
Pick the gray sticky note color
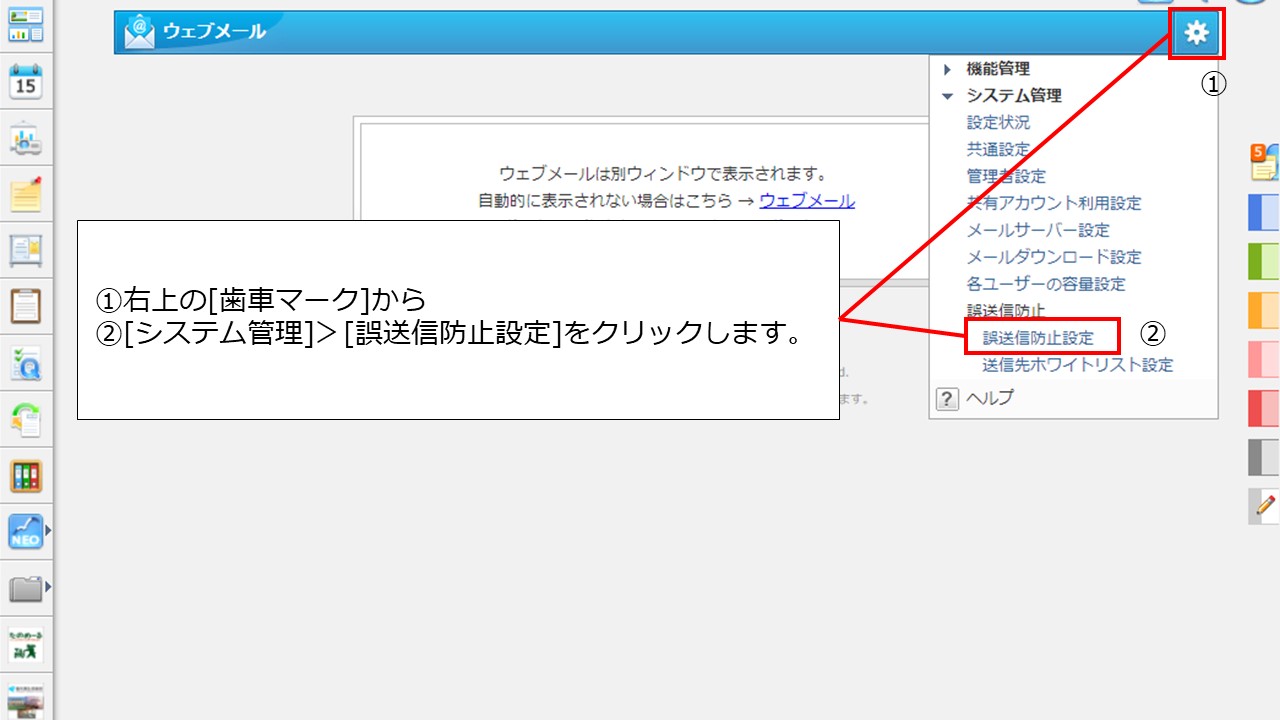click(1264, 457)
